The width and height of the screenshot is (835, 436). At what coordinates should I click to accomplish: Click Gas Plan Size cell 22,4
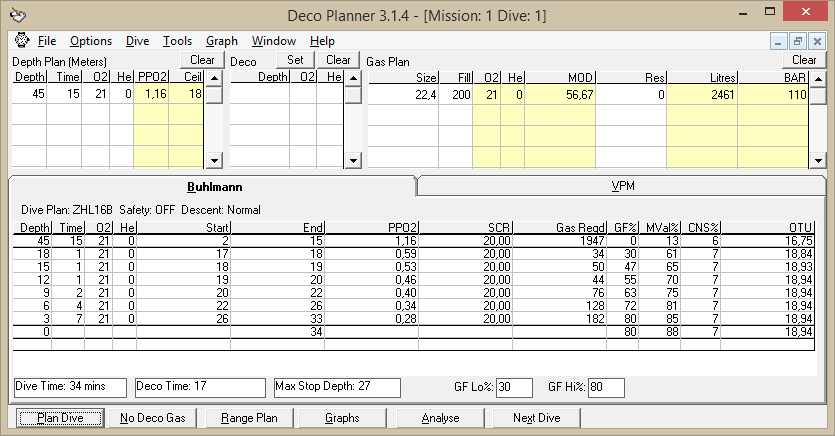404,95
